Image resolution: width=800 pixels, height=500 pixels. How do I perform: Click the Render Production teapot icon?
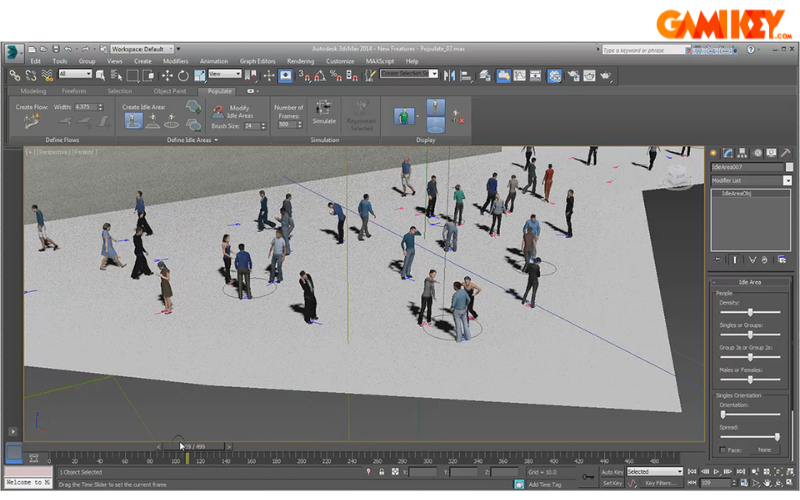pyautogui.click(x=606, y=76)
